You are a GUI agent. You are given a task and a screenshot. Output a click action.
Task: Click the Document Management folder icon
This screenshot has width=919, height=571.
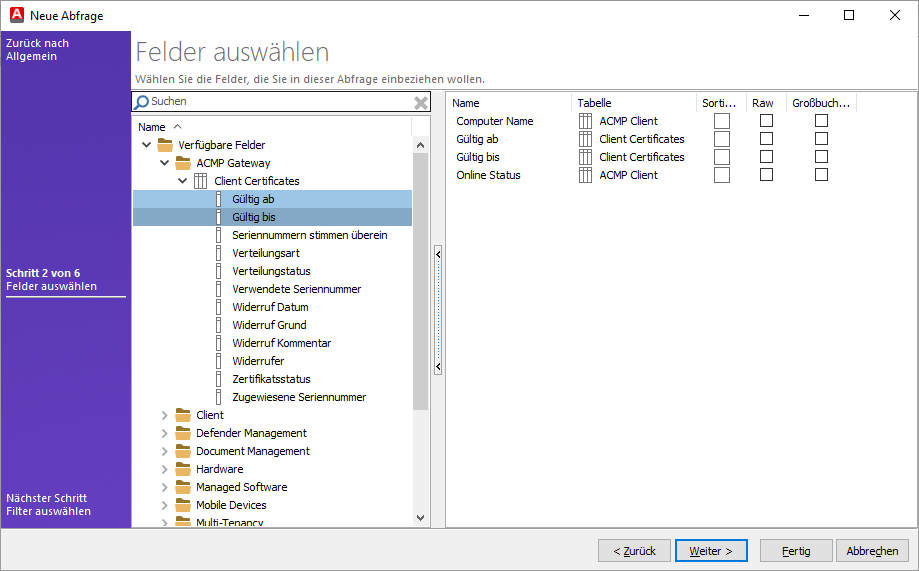coord(183,451)
